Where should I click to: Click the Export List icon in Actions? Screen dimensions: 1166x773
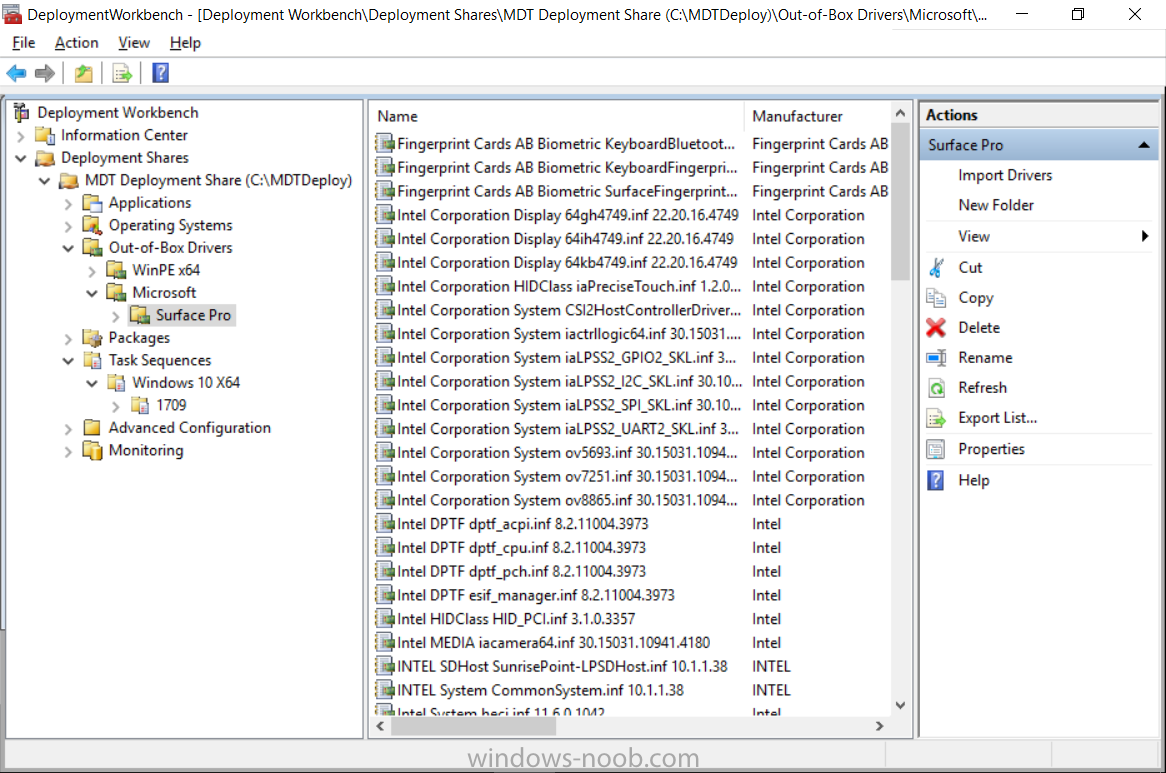coord(936,418)
